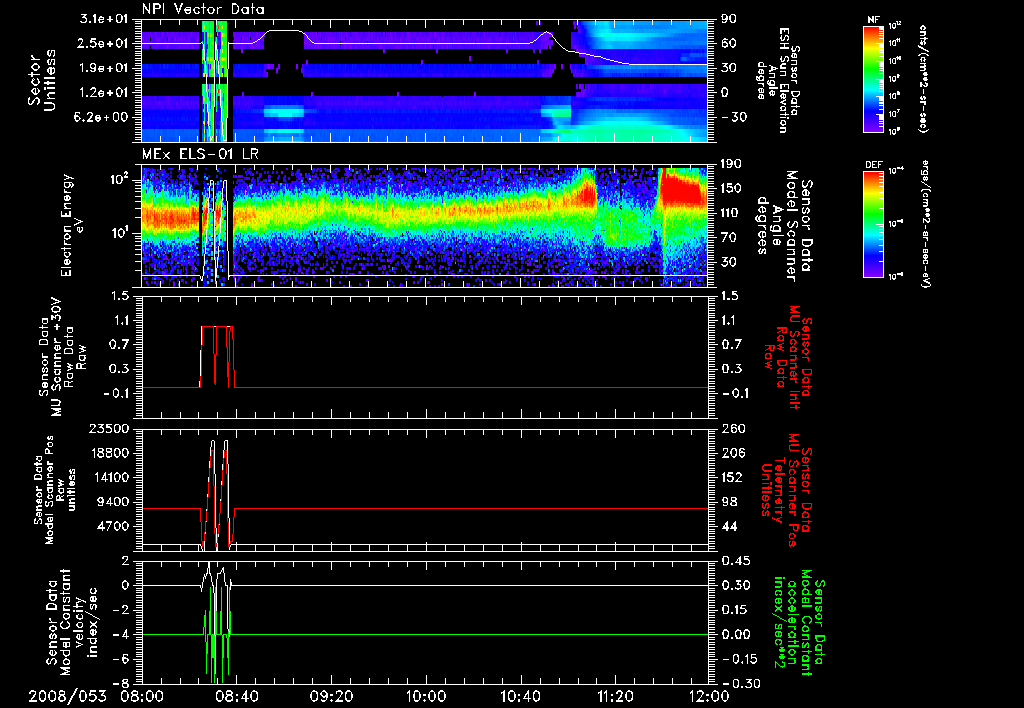This screenshot has width=1024, height=708.
Task: Click the 14100 scanner position tick value
Action: pyautogui.click(x=110, y=477)
